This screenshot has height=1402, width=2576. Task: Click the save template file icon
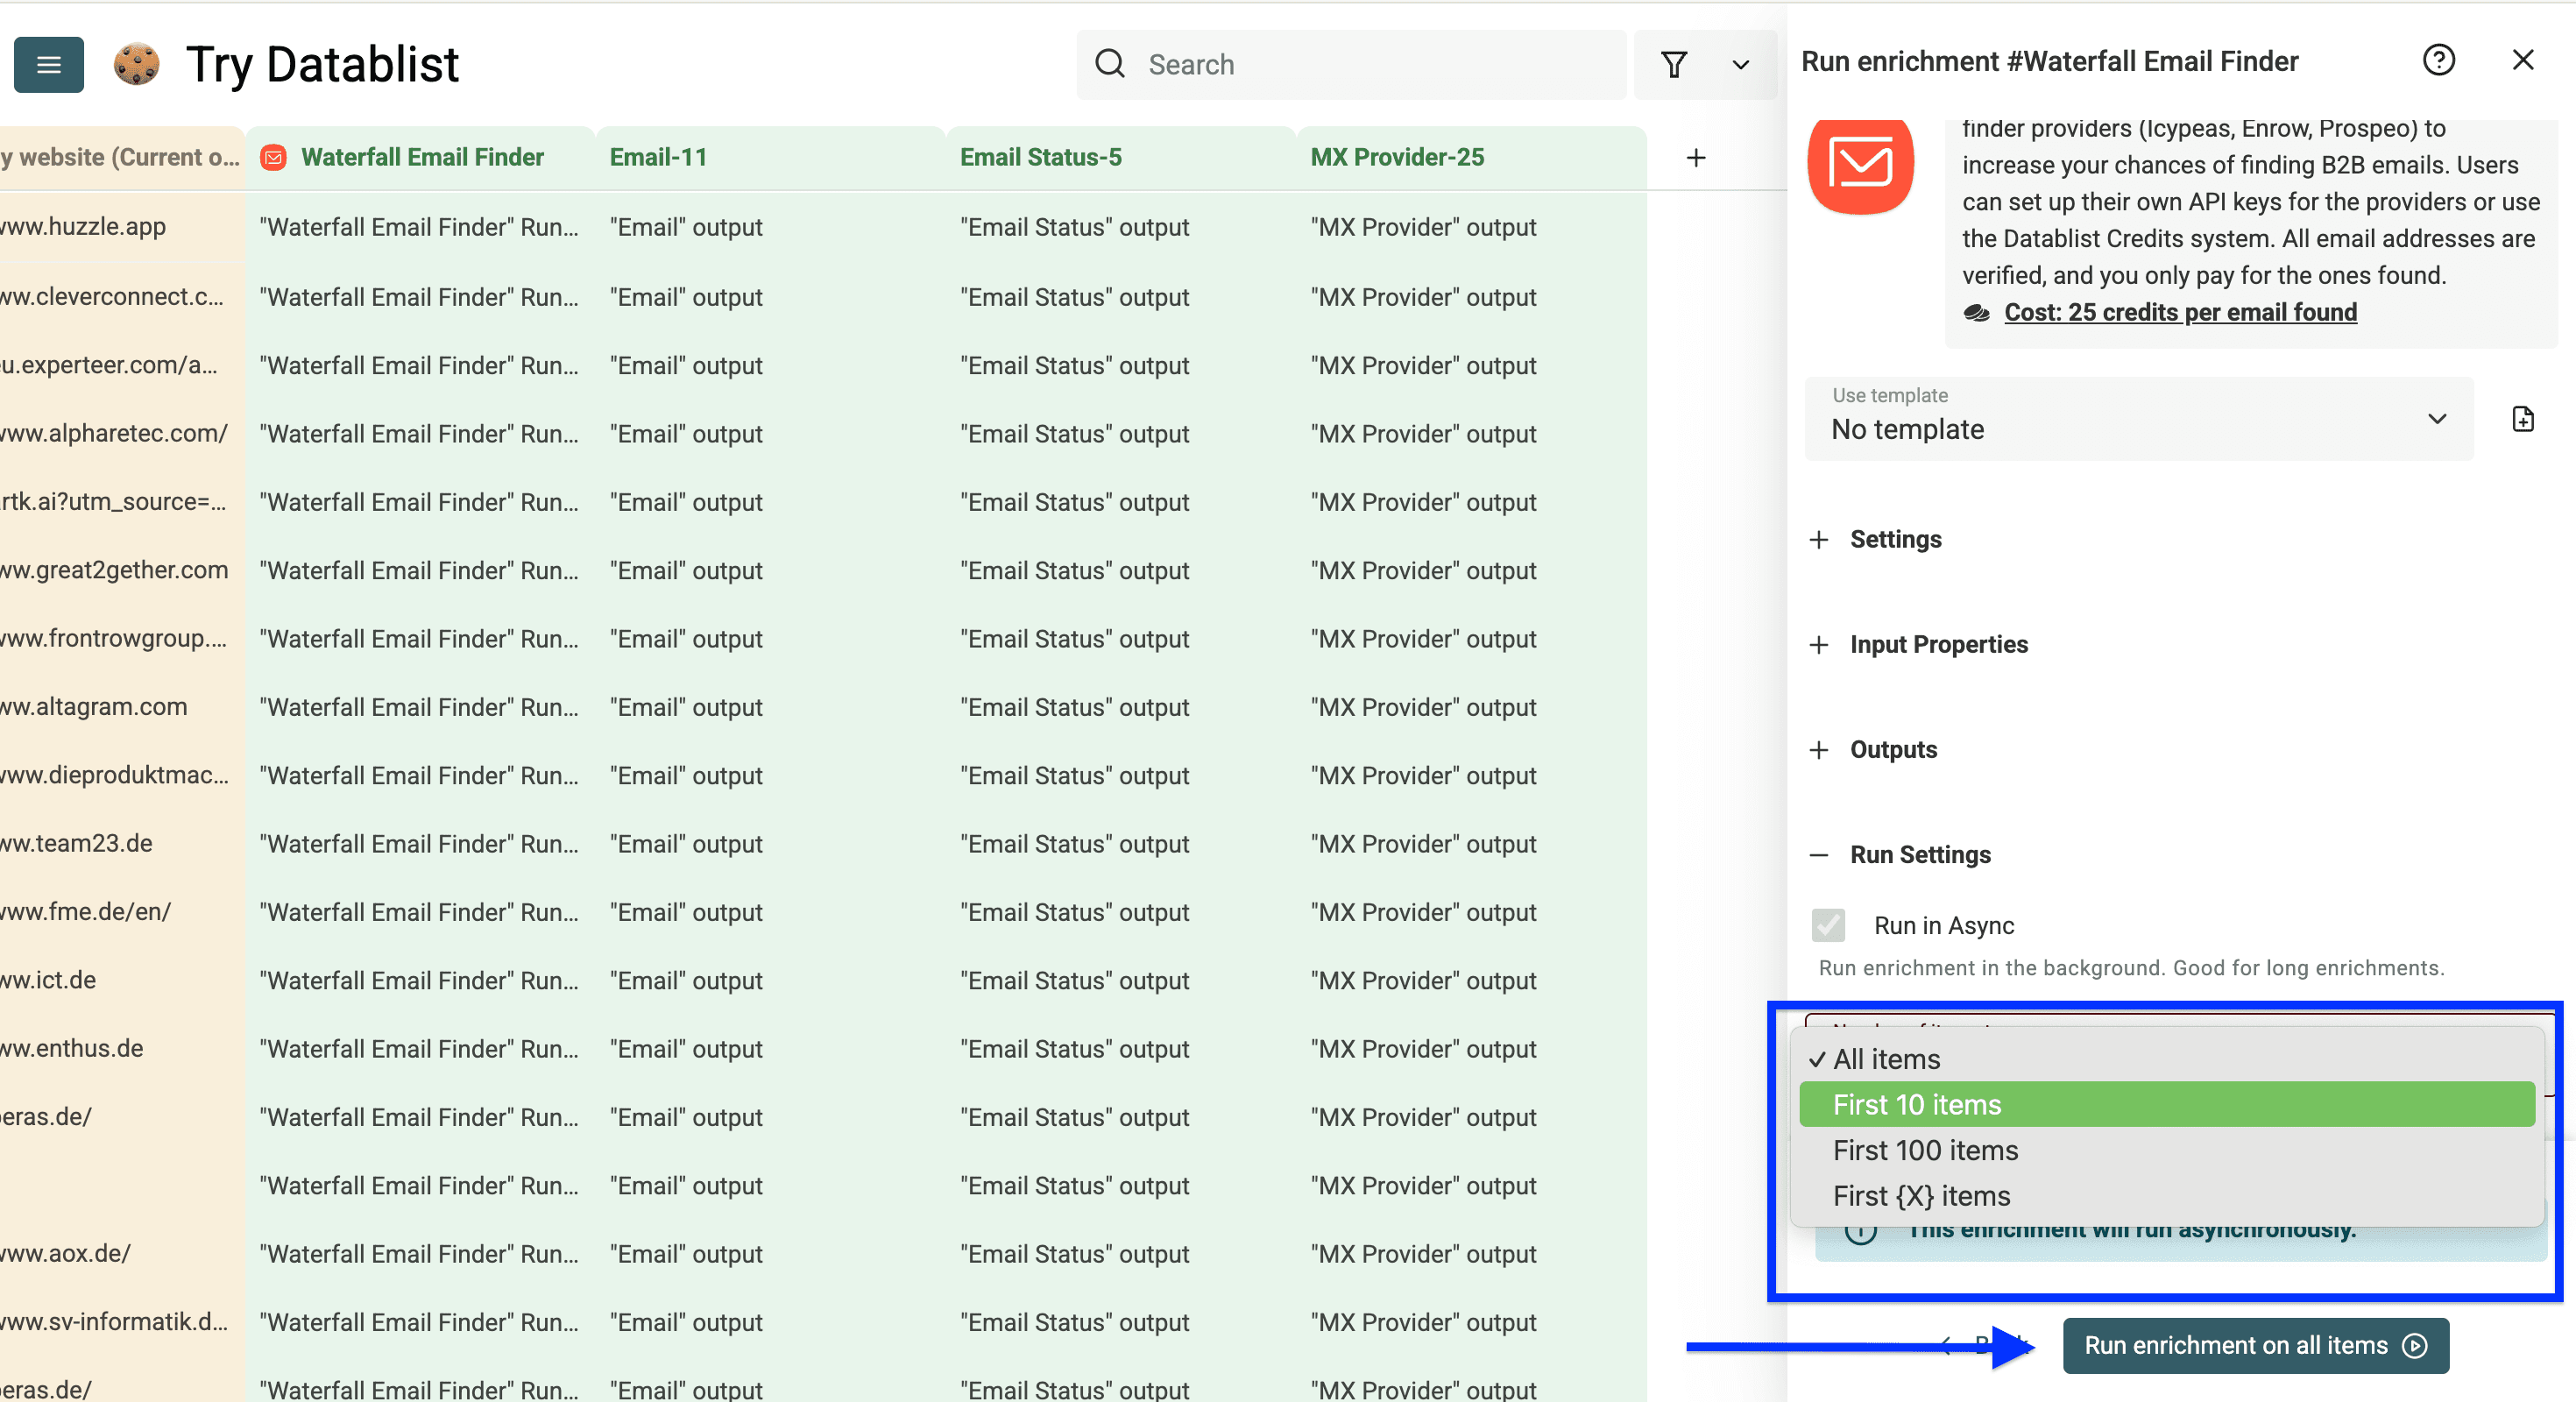coord(2523,419)
